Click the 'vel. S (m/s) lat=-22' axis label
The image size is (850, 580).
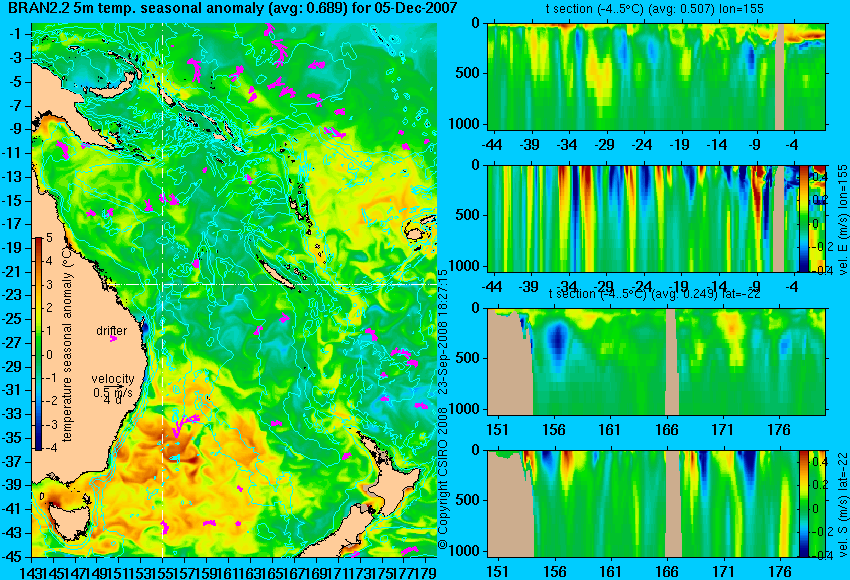(x=842, y=505)
